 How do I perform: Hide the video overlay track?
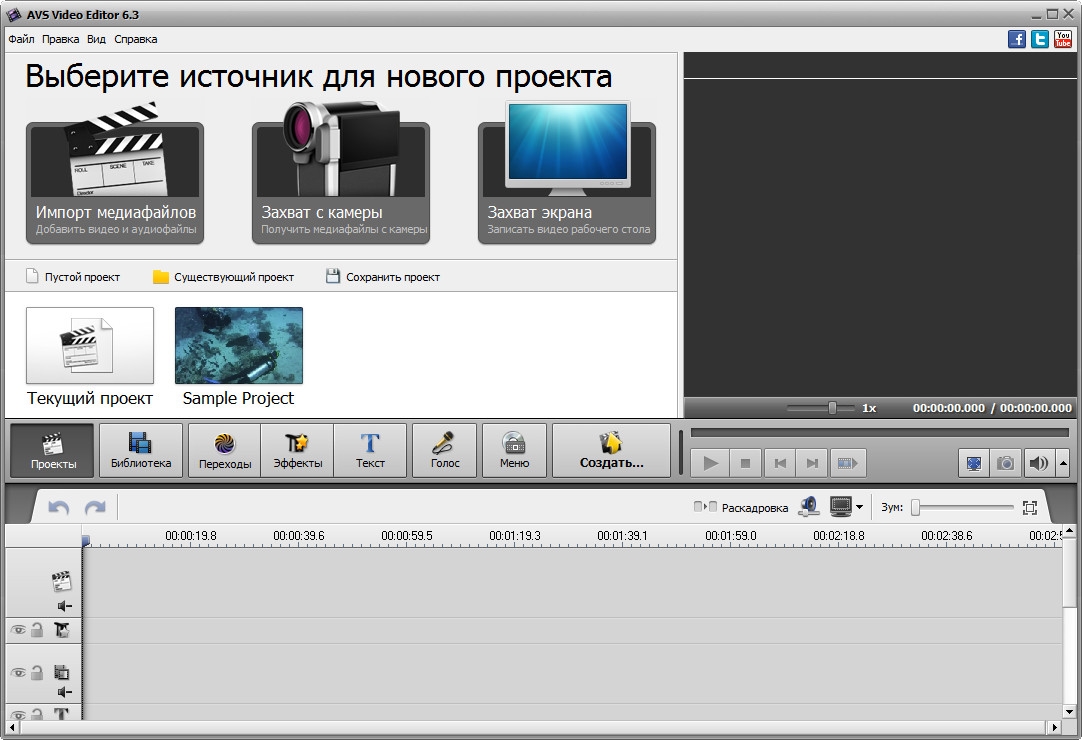18,672
